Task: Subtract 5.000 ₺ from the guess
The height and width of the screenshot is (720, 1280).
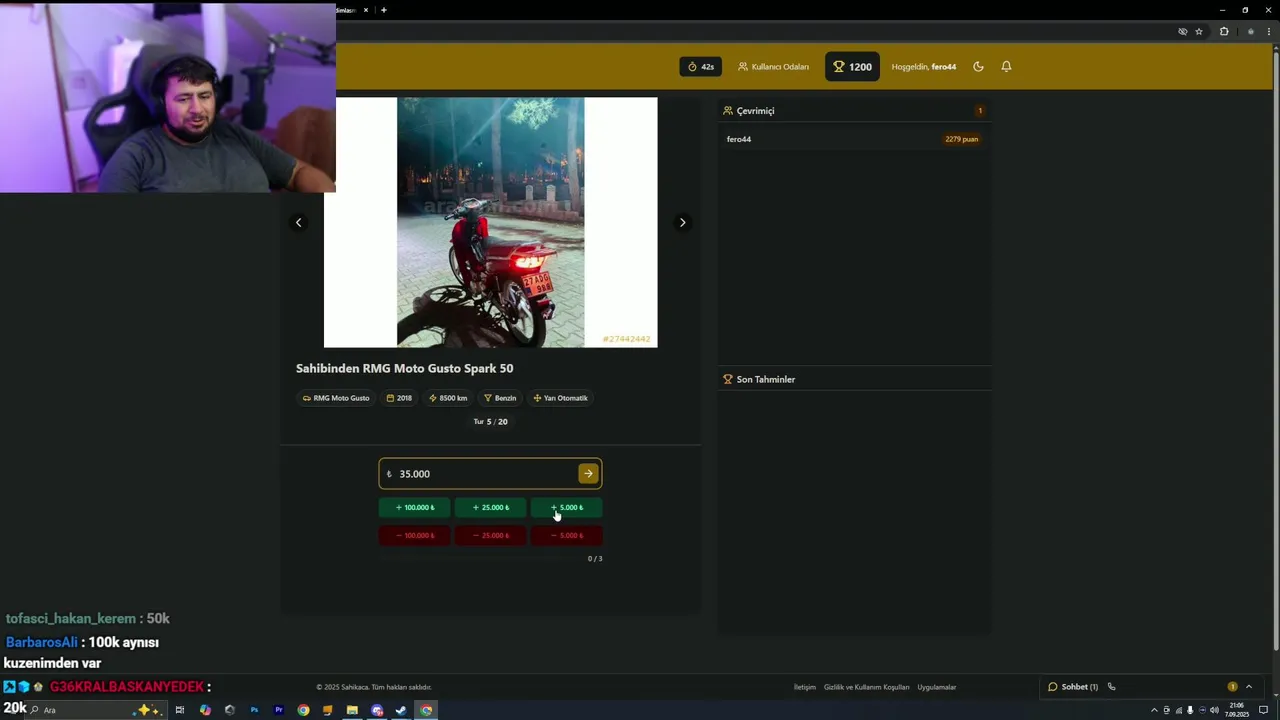Action: tap(566, 536)
